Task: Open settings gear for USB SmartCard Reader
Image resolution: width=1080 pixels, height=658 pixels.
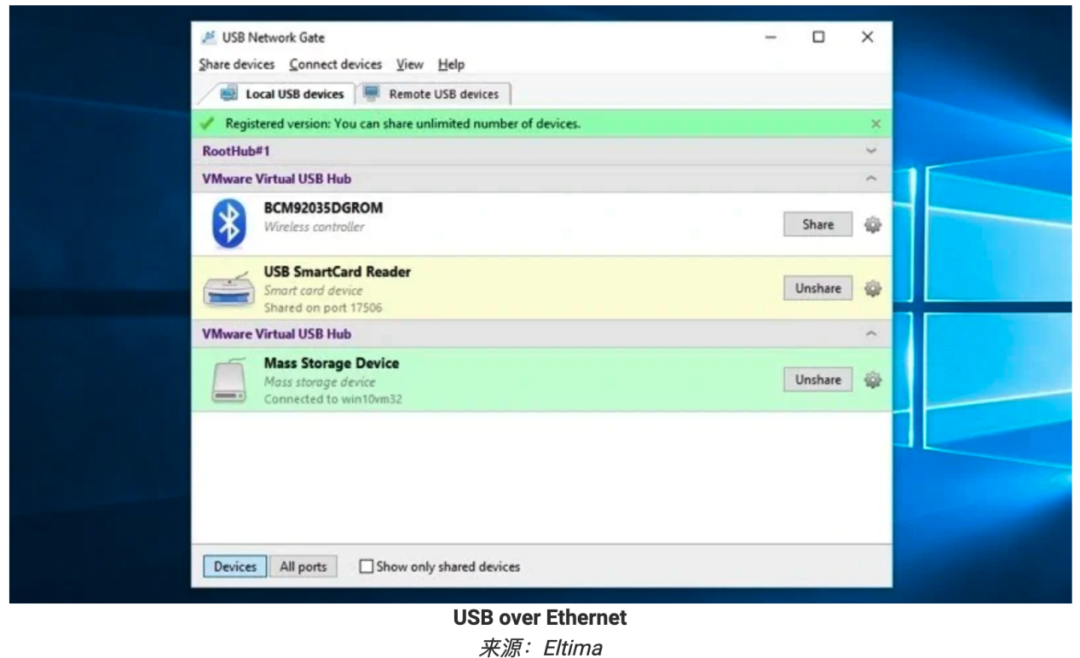Action: 873,289
